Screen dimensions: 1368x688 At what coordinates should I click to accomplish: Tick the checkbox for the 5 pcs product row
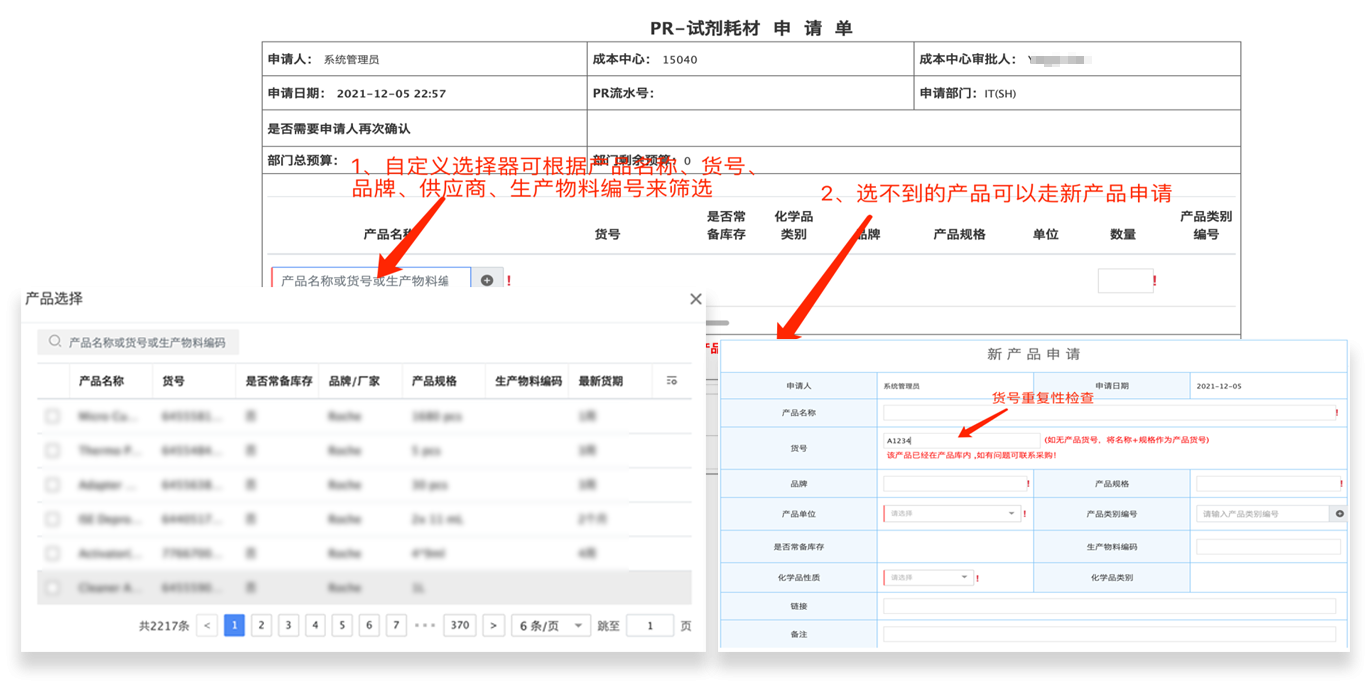tap(53, 451)
